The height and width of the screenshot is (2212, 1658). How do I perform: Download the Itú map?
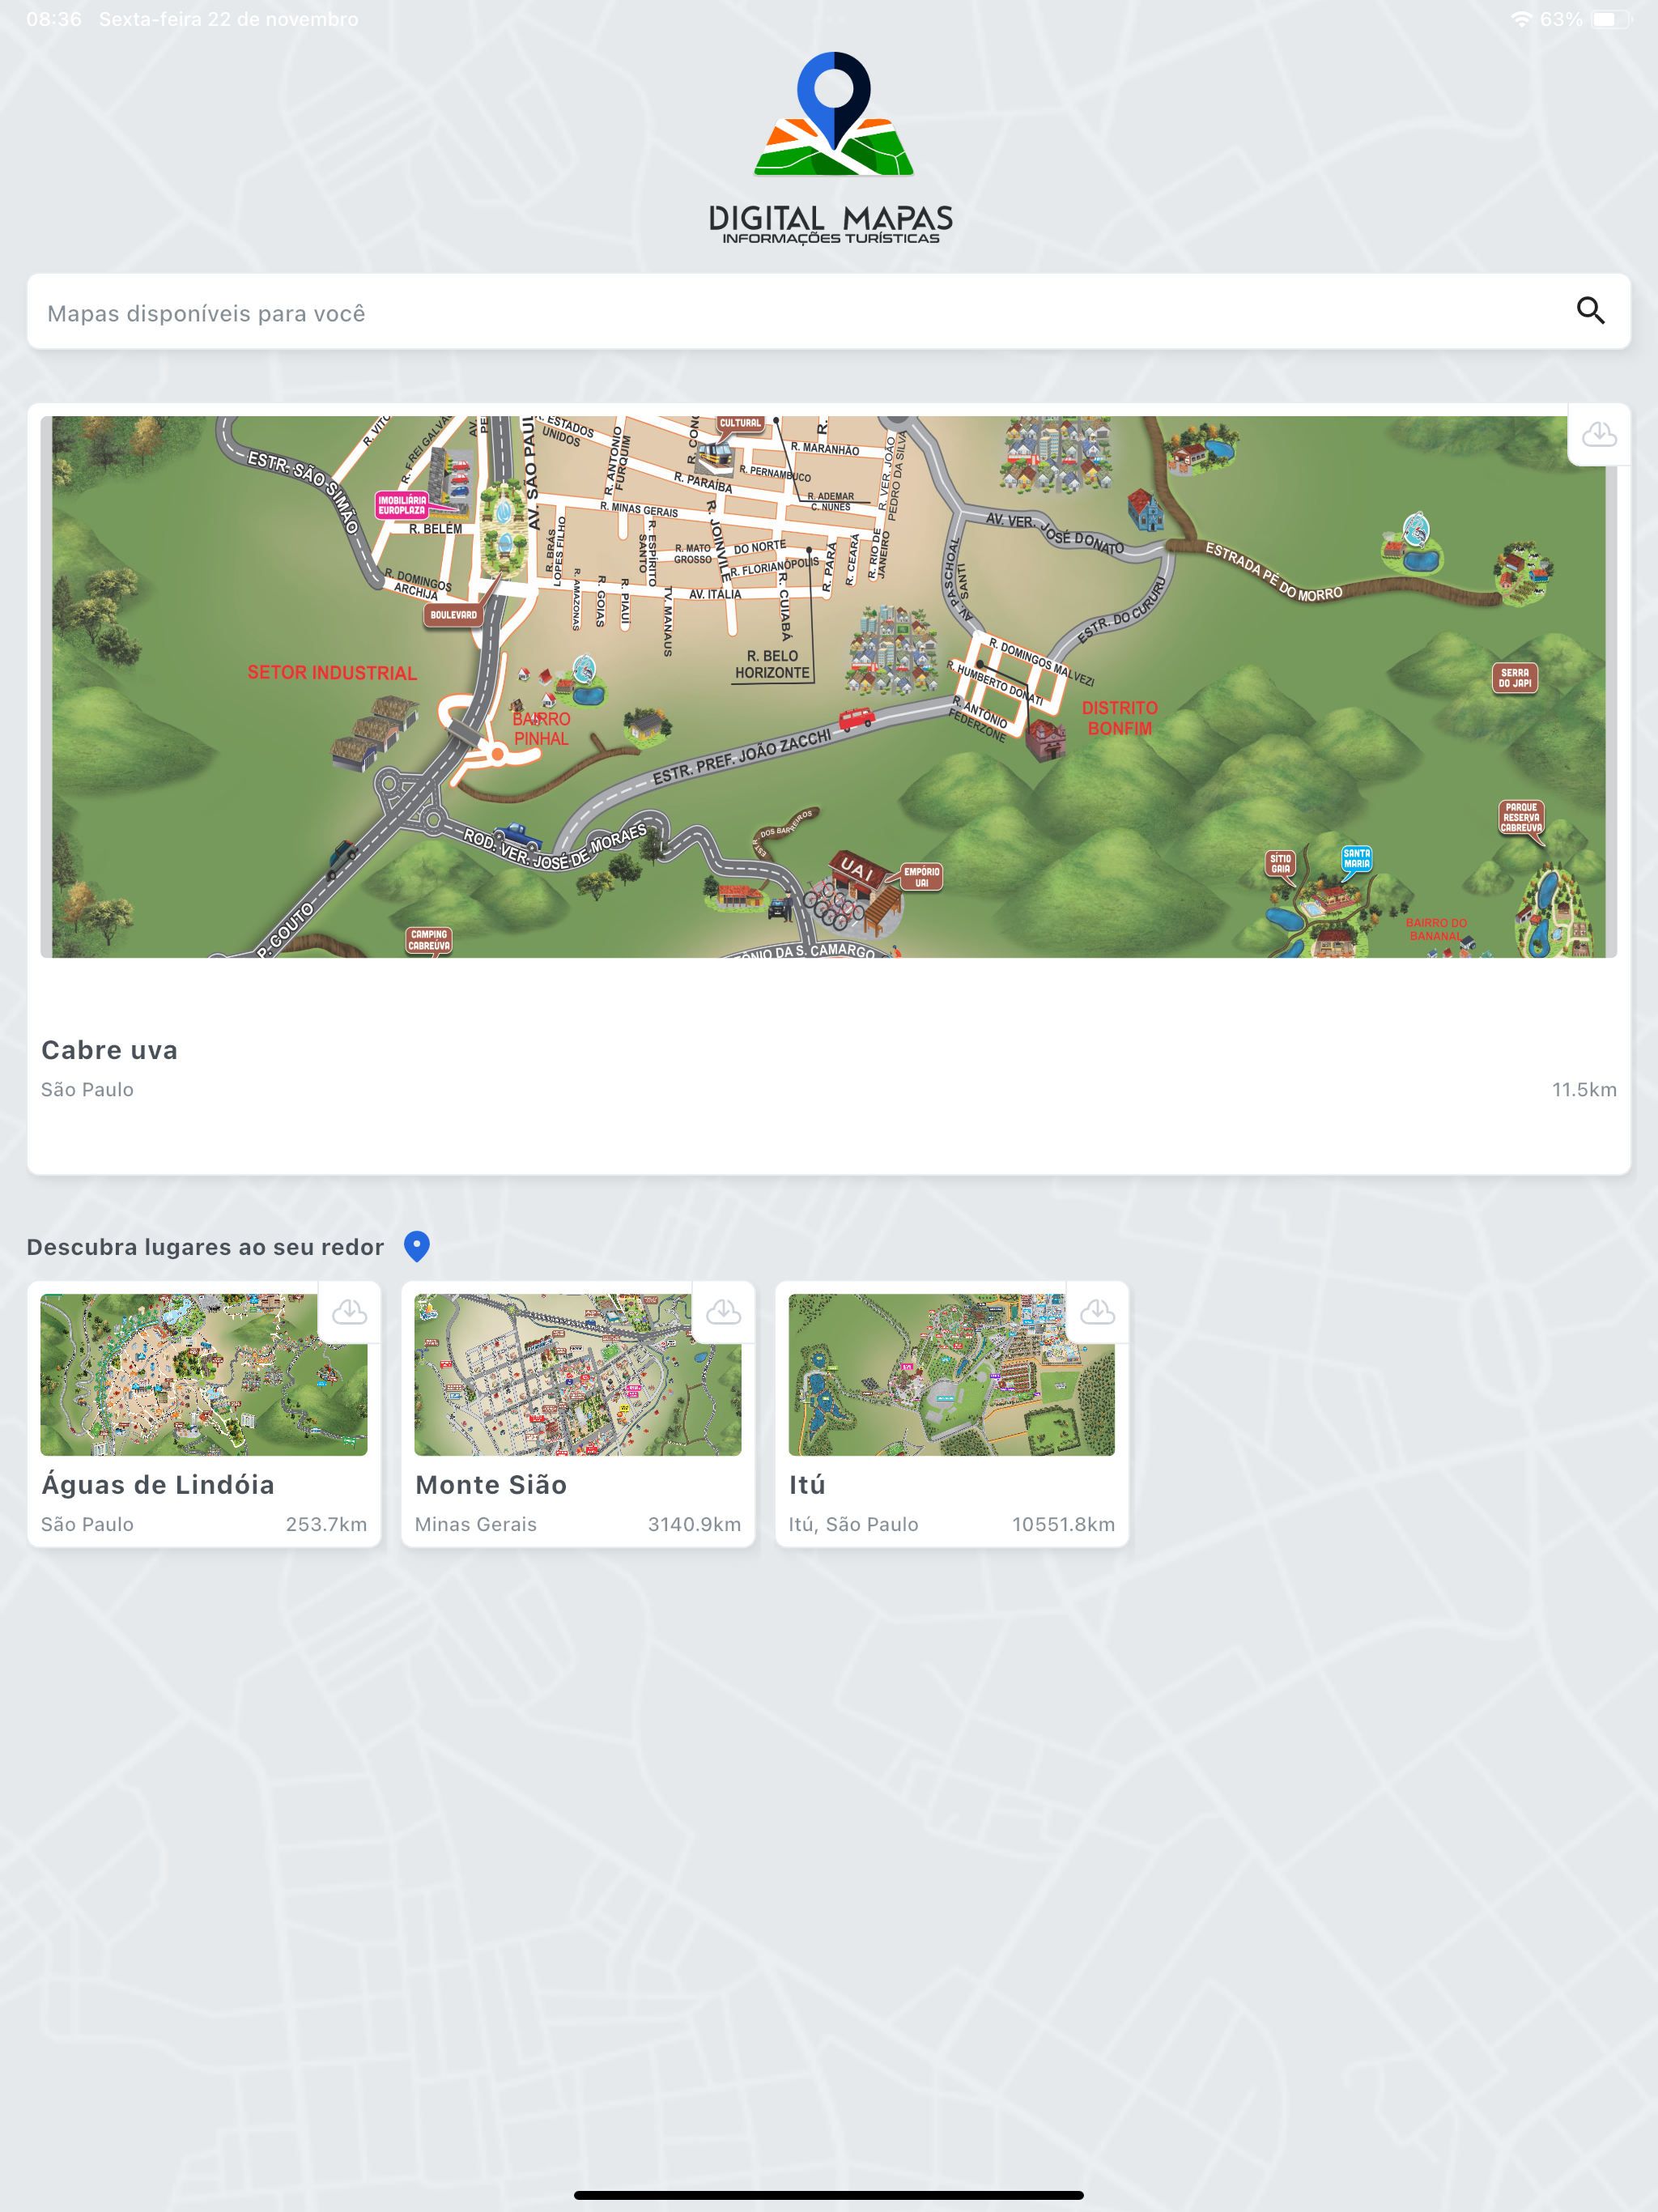pos(1097,1312)
